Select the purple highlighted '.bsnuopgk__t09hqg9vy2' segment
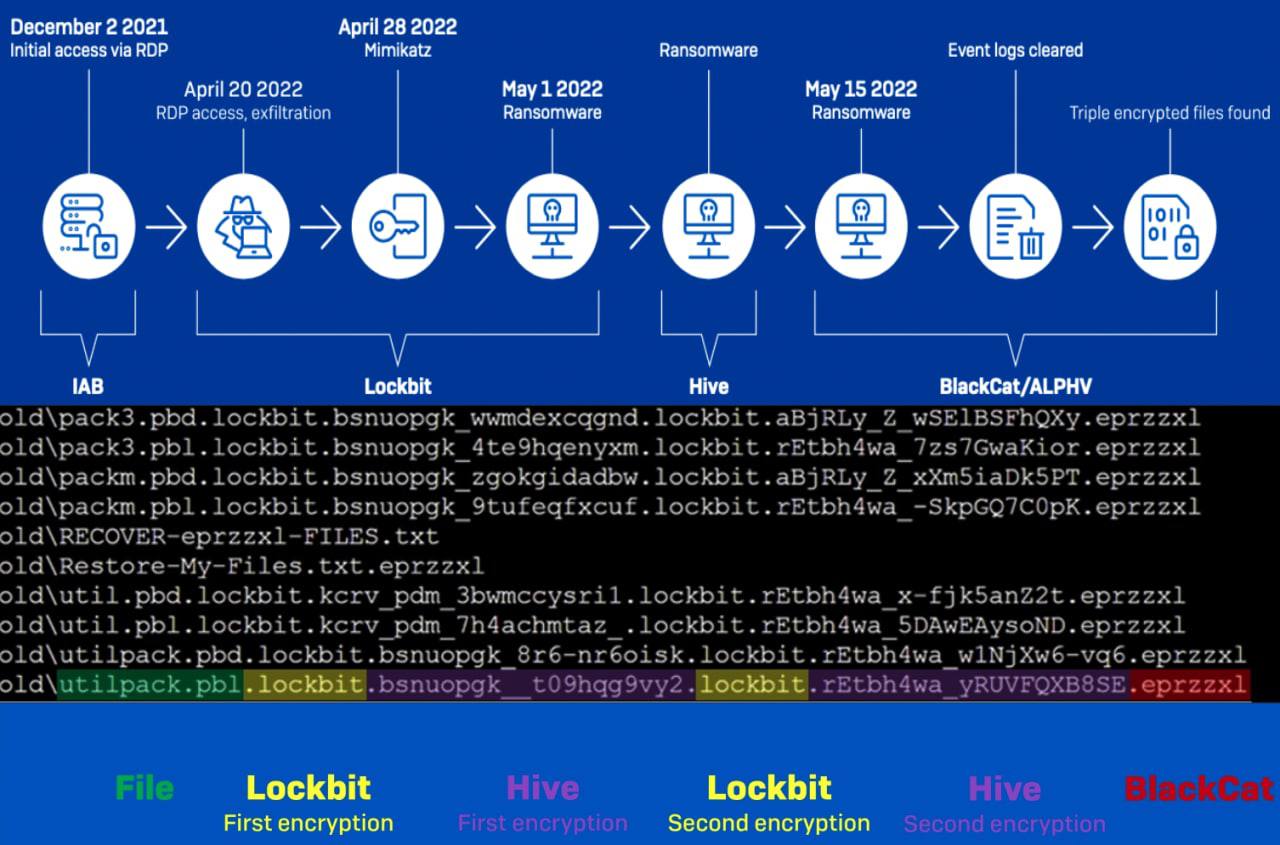The width and height of the screenshot is (1280, 845). click(531, 686)
